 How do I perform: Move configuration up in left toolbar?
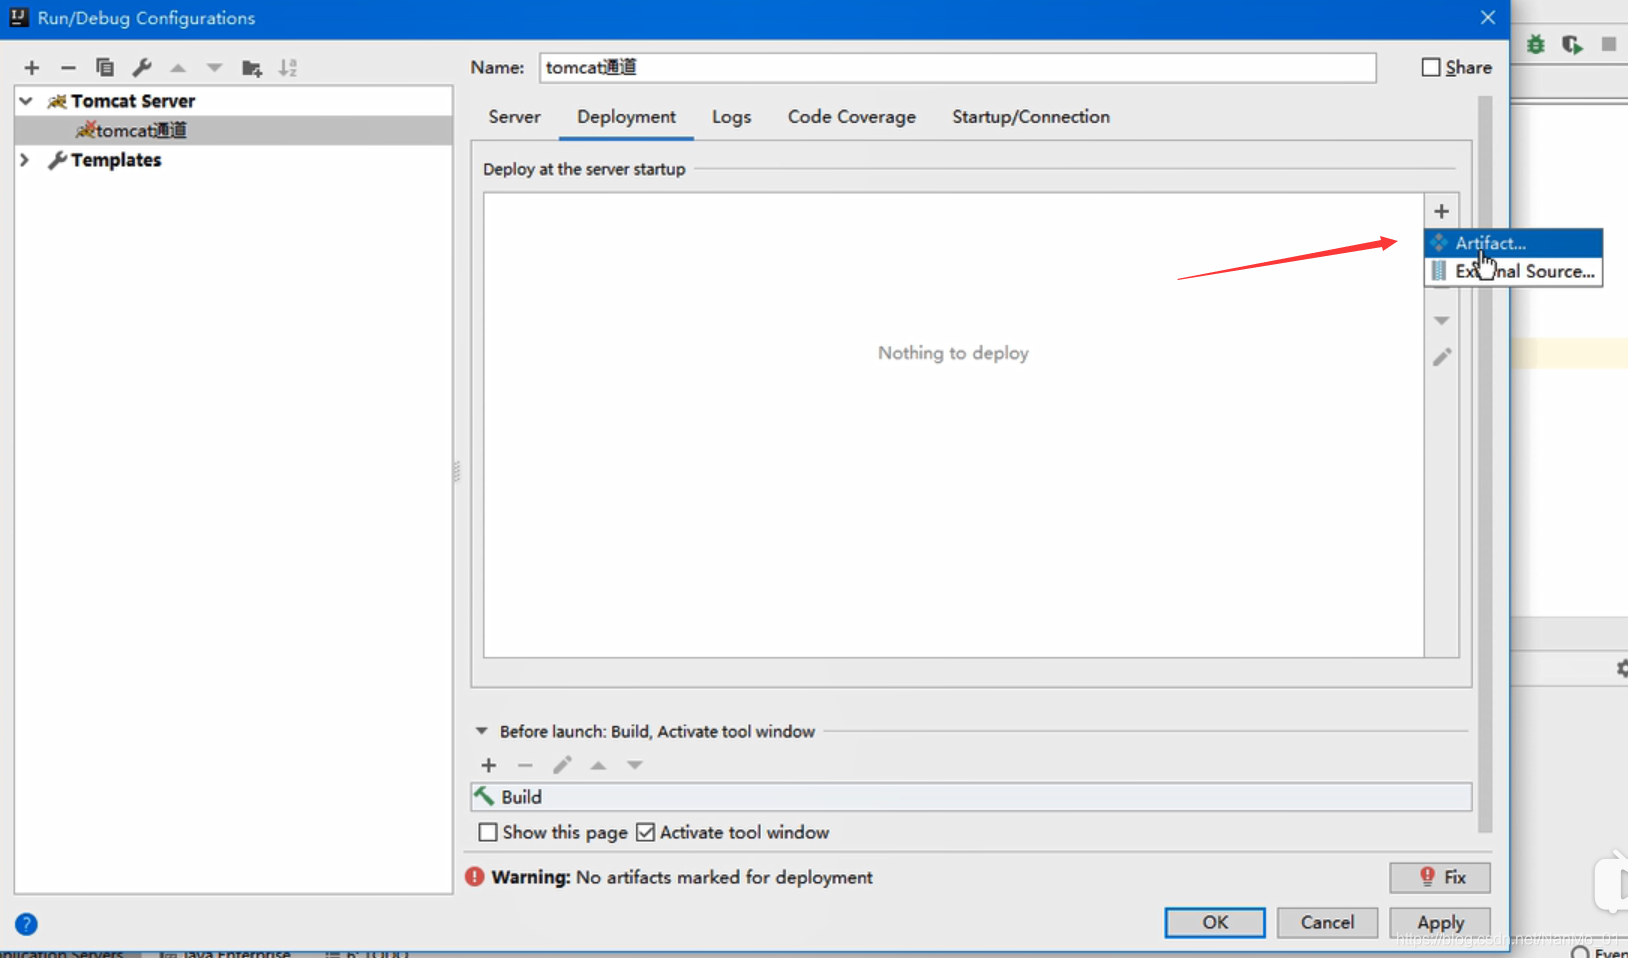coord(178,68)
